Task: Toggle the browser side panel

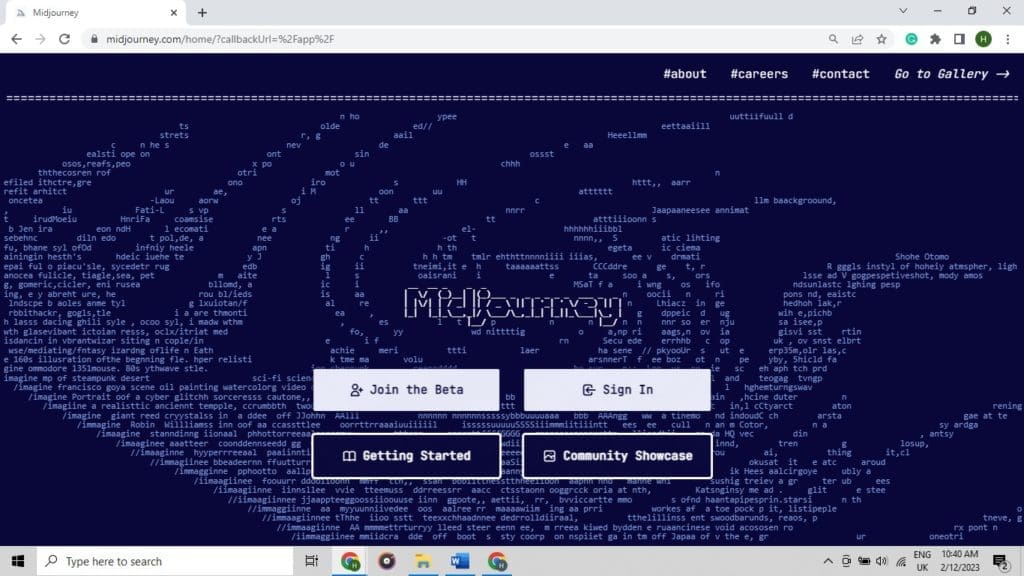Action: (959, 39)
